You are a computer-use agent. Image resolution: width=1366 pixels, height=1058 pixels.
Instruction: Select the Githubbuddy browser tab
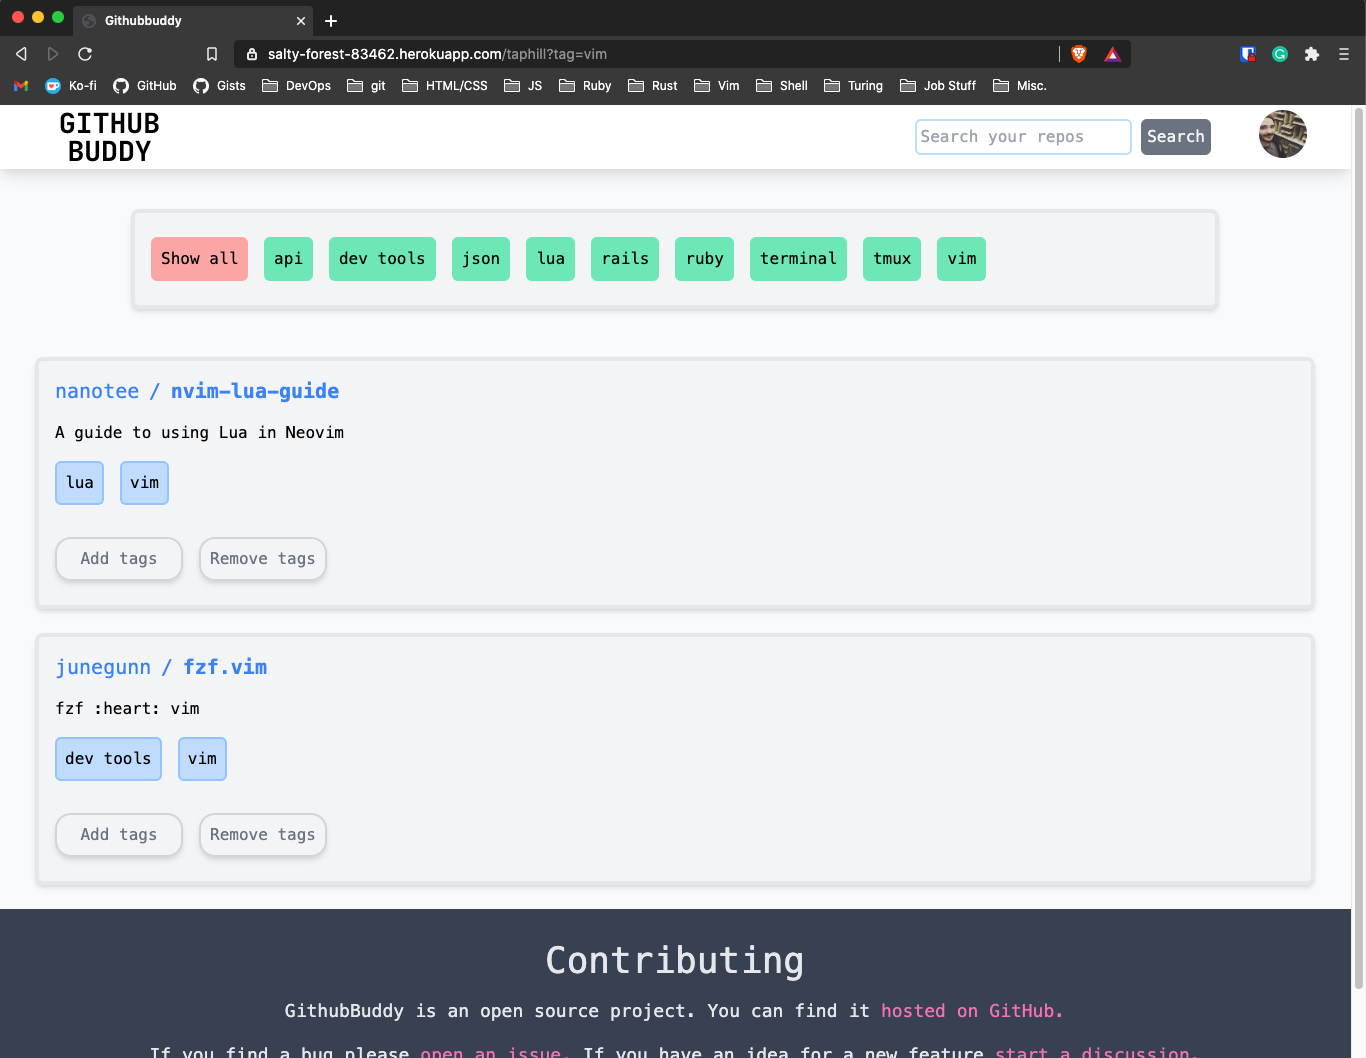pos(193,21)
